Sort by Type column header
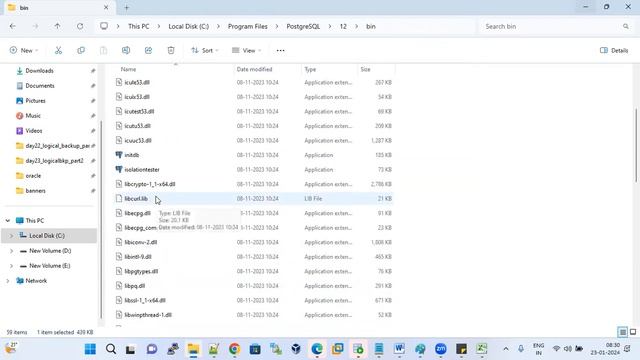This screenshot has height=360, width=640. tap(310, 69)
